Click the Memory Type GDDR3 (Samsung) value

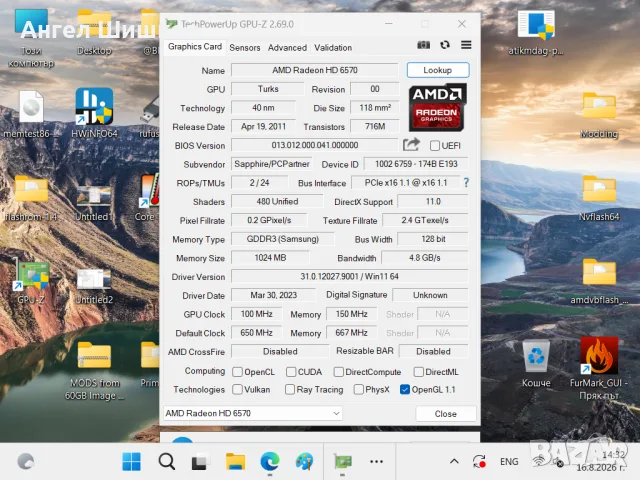pos(282,239)
